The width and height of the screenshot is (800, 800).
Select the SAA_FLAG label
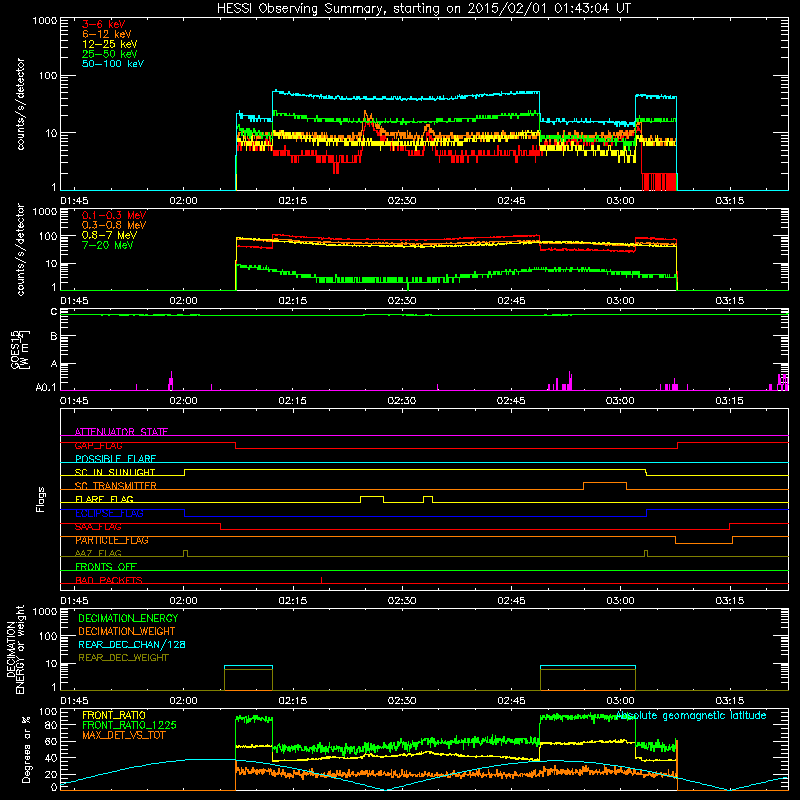[x=98, y=527]
